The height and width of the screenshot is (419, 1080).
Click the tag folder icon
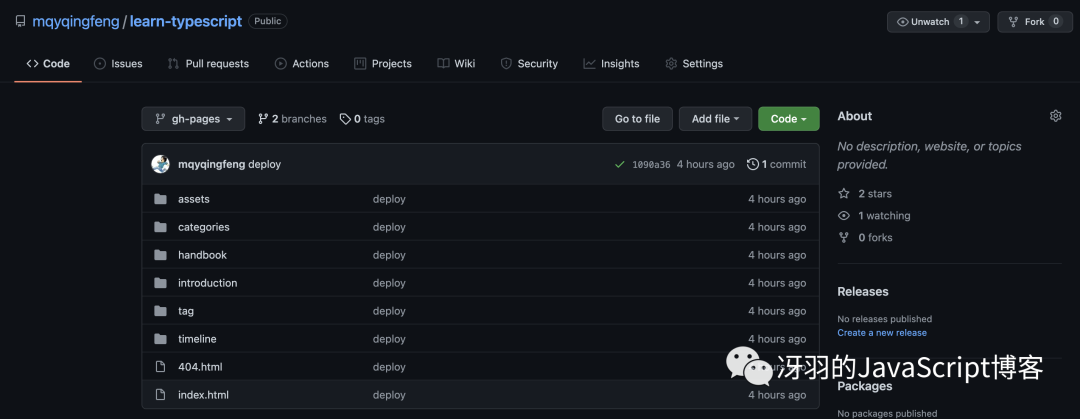tap(160, 311)
